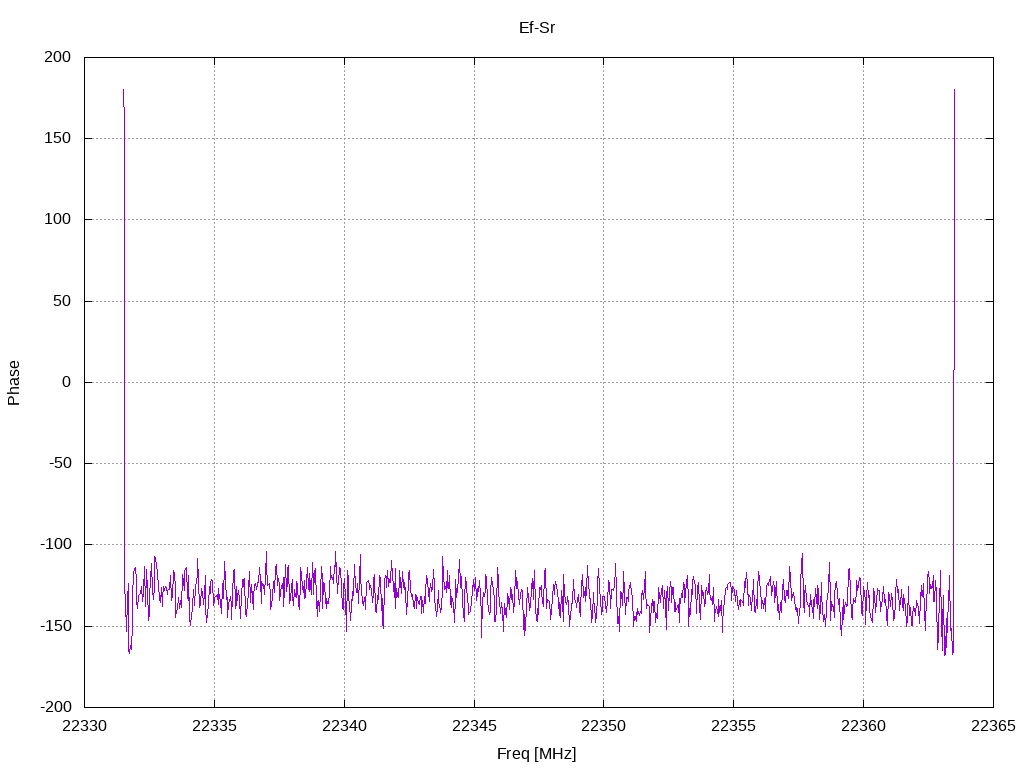Click the plot title "Ef-Sr"
1024x768 pixels.
[x=537, y=27]
